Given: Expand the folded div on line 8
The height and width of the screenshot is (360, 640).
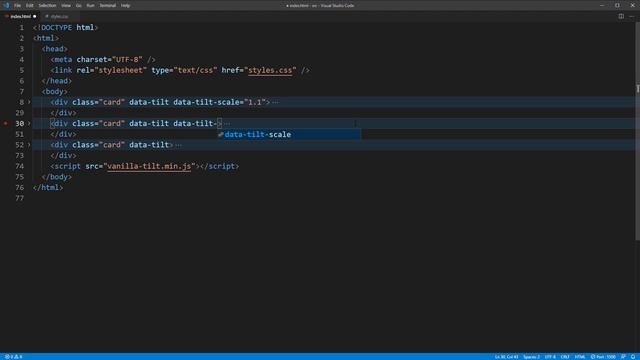Looking at the screenshot, I should (x=29, y=102).
